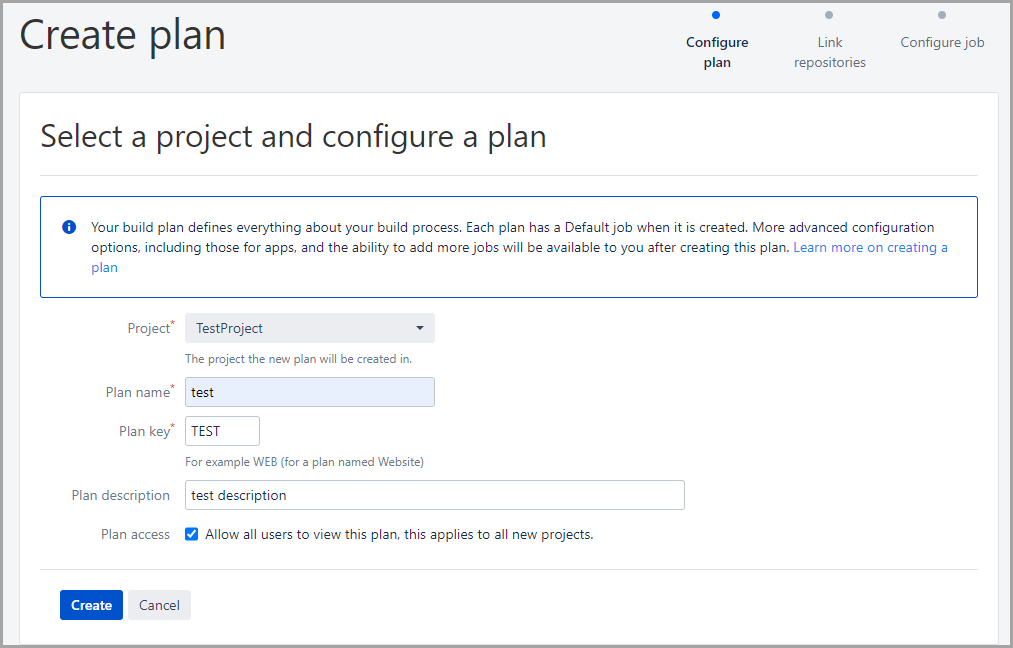Open the Project dropdown showing TestProject
This screenshot has height=648, width=1013.
click(309, 328)
